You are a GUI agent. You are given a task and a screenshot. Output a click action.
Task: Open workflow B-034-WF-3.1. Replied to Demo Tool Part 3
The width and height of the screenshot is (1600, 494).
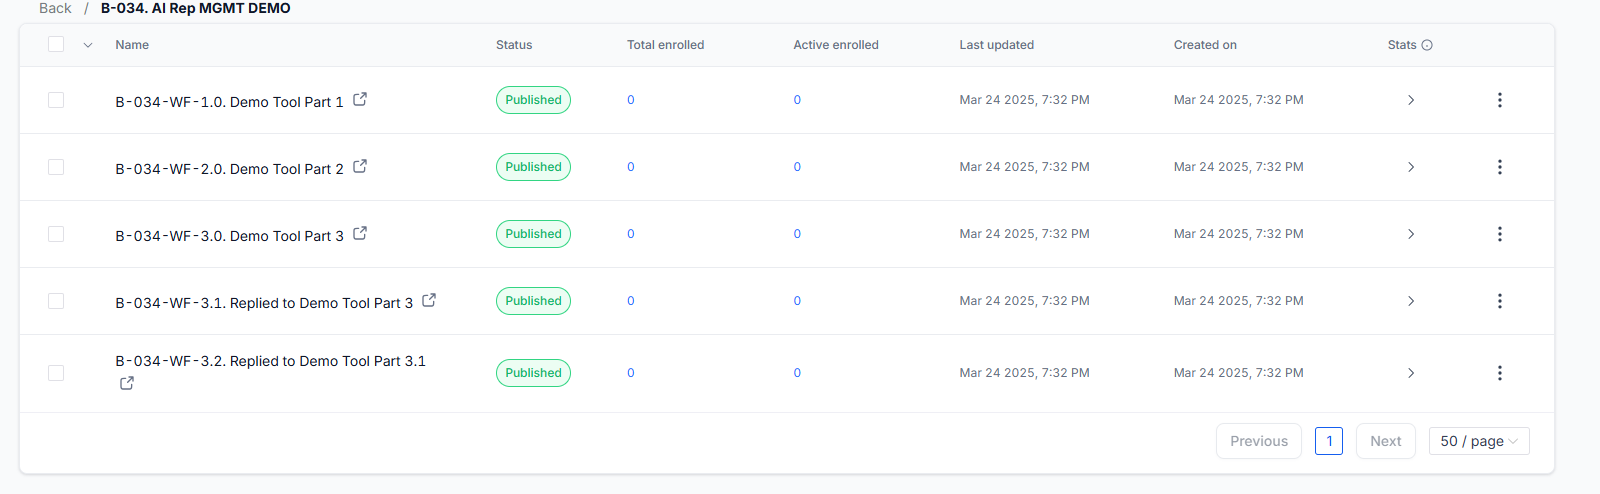(x=264, y=303)
